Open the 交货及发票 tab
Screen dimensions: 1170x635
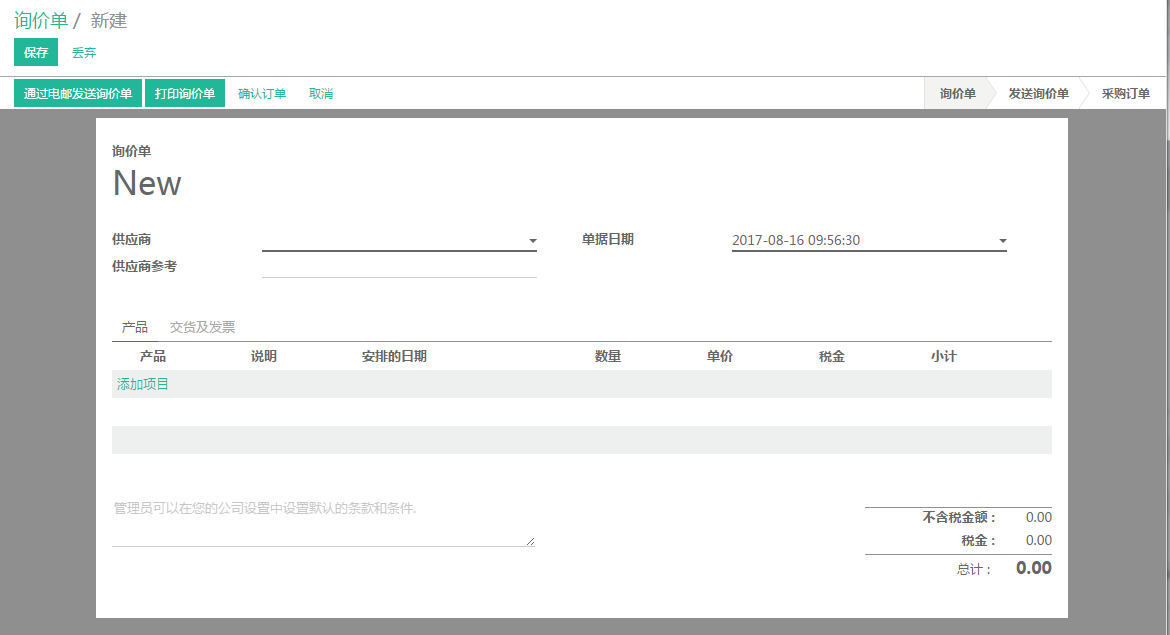point(203,327)
